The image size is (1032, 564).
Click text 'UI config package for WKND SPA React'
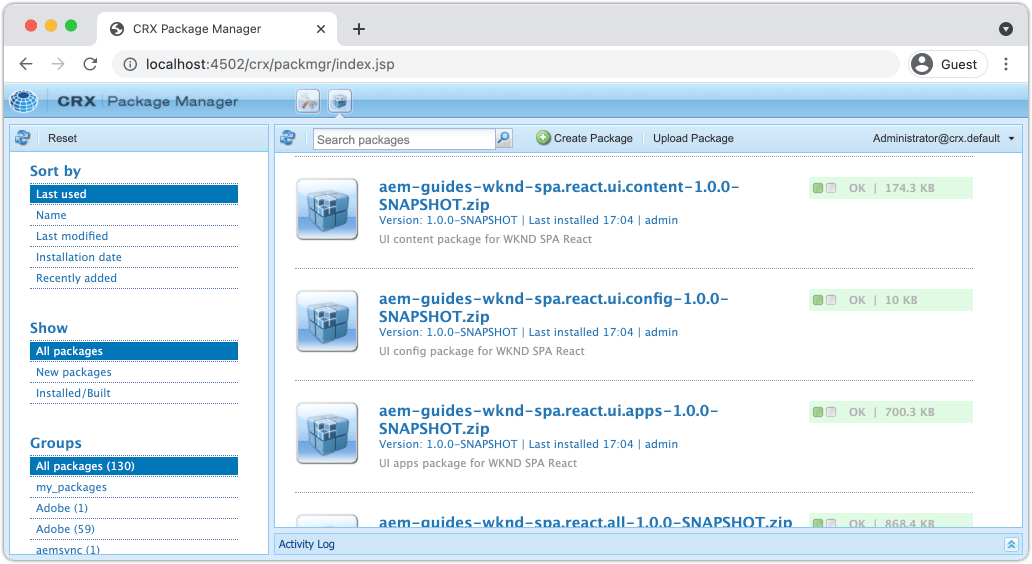click(482, 351)
